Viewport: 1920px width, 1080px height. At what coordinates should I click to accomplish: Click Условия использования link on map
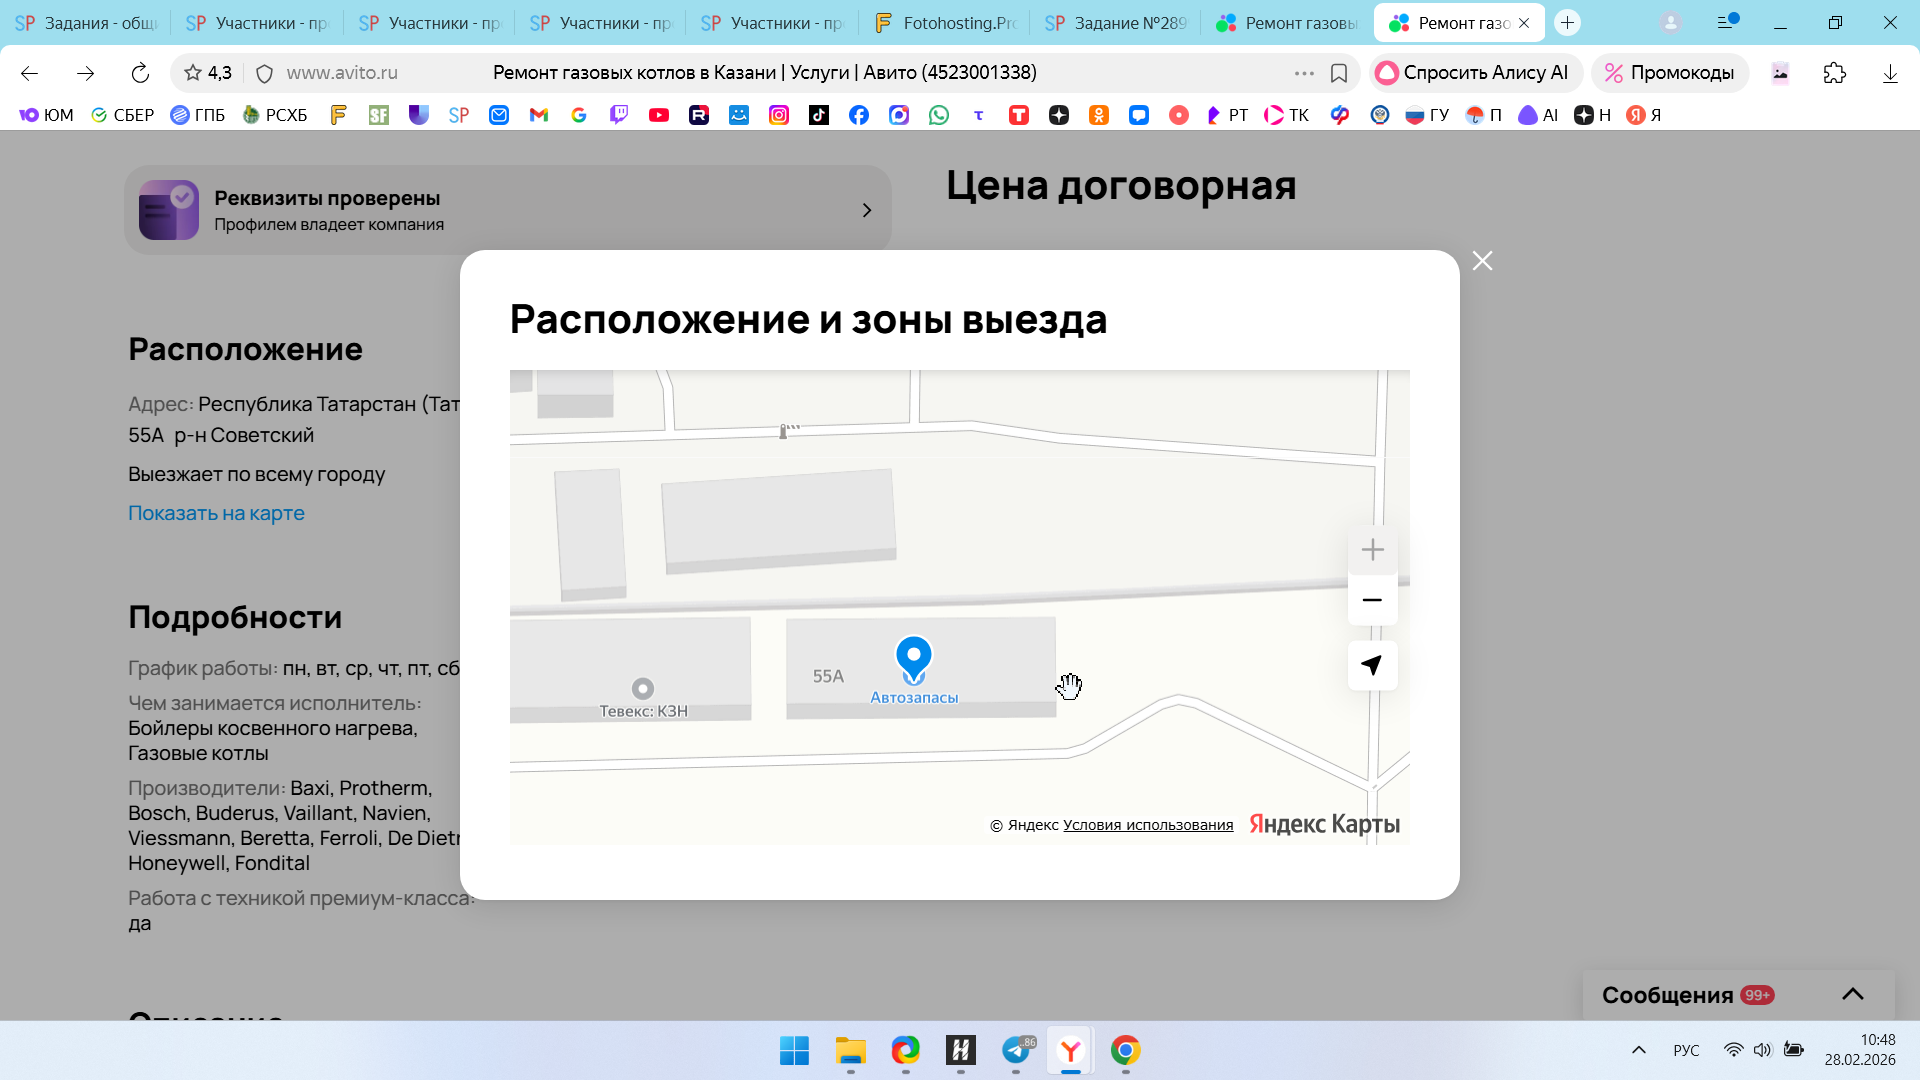click(1147, 825)
